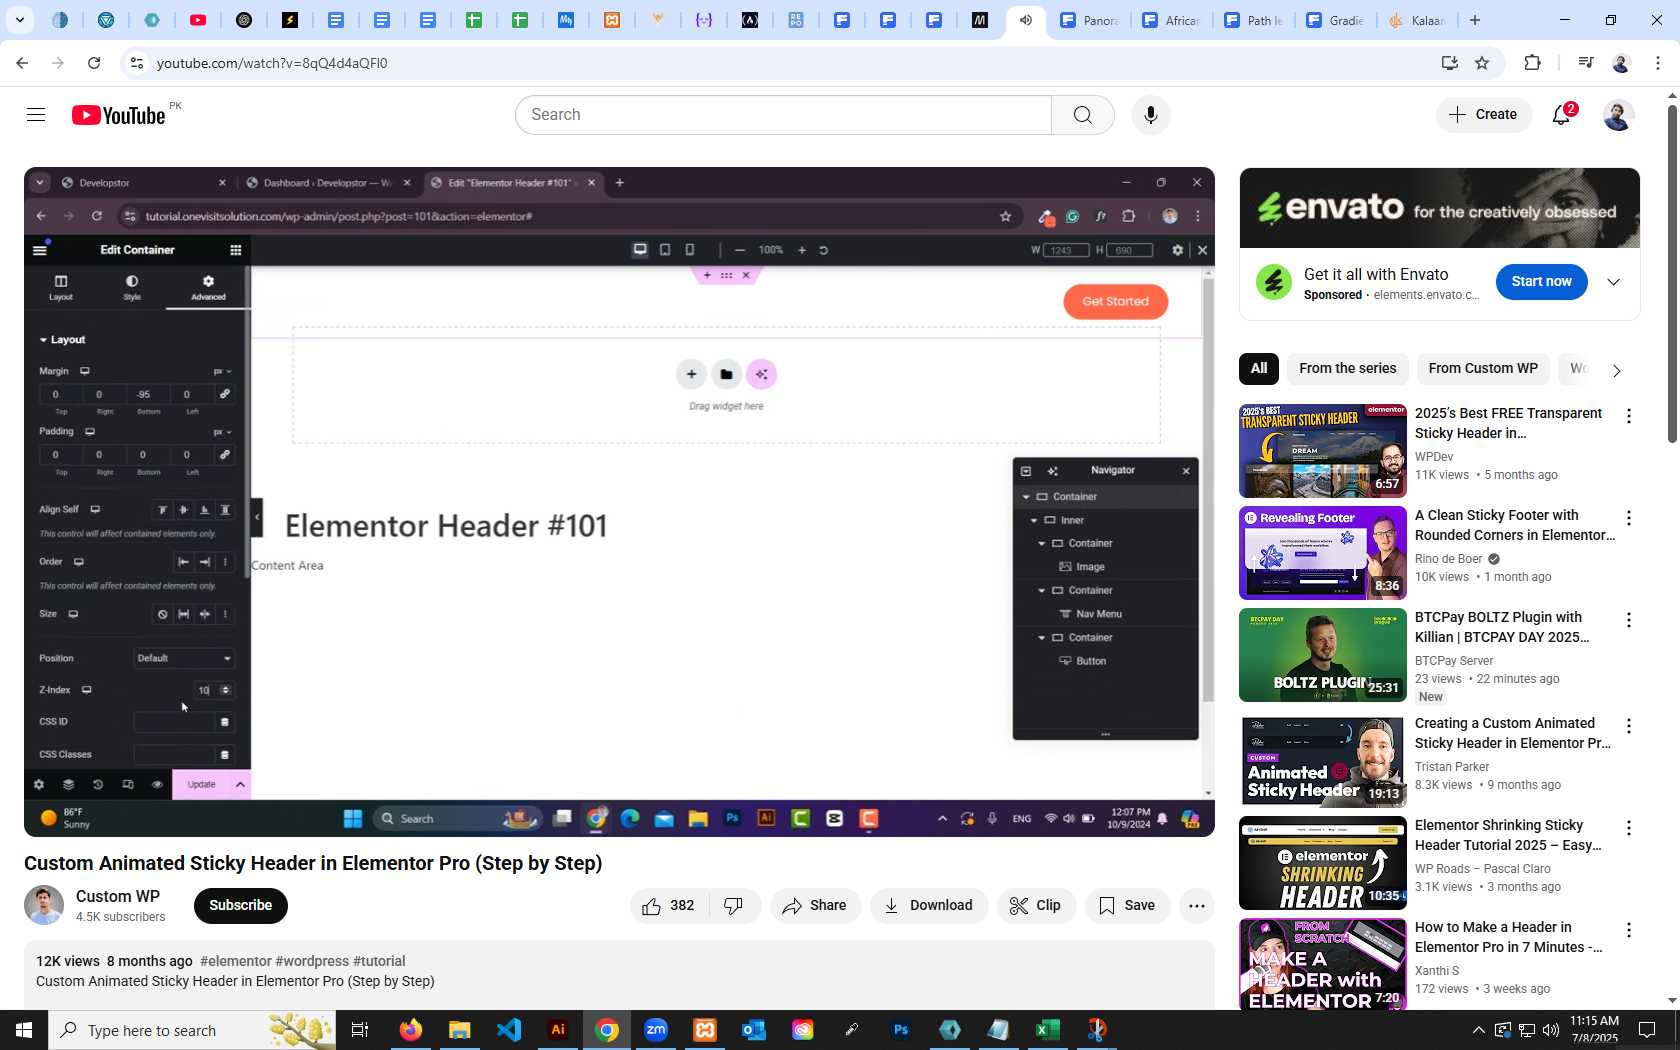Install app icon in address bar
The image size is (1680, 1050).
[x=1449, y=63]
